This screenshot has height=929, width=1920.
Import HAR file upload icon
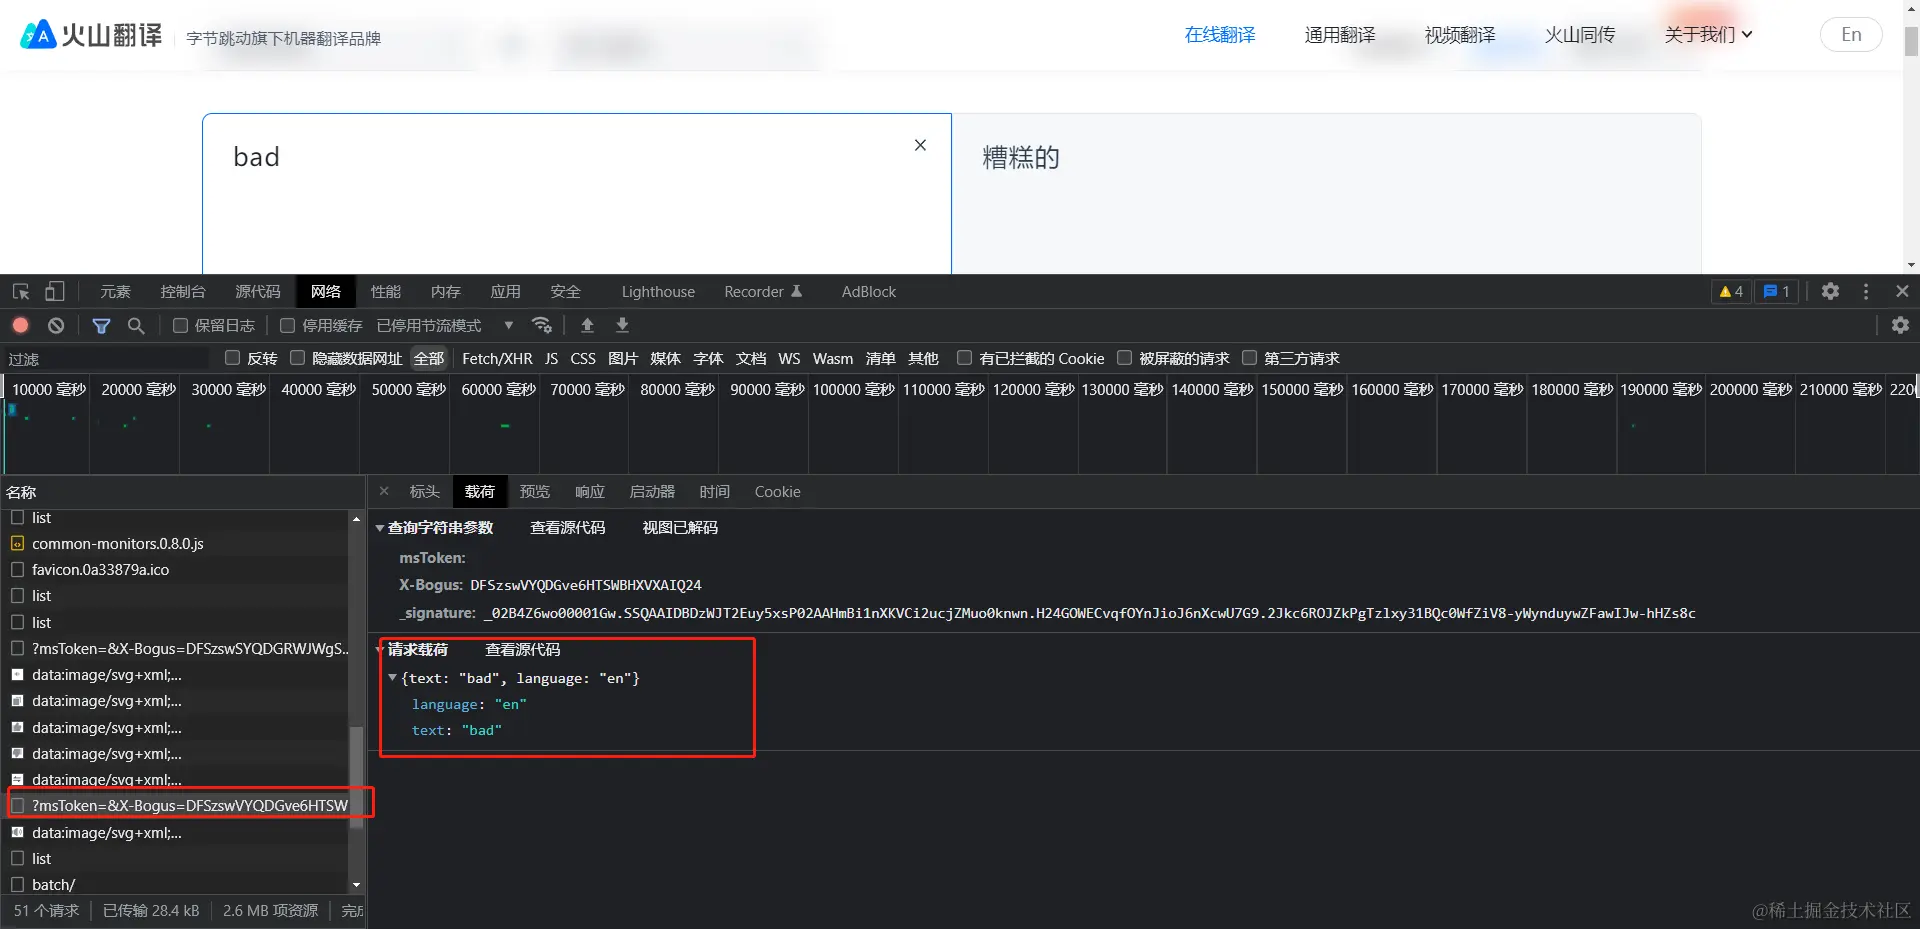point(588,326)
